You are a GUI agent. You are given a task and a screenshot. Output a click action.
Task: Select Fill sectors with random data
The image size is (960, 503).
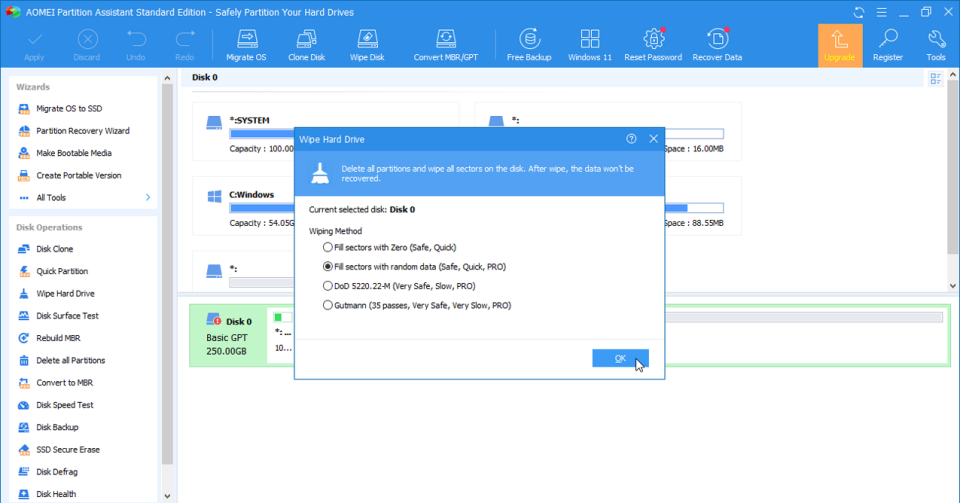414,267
